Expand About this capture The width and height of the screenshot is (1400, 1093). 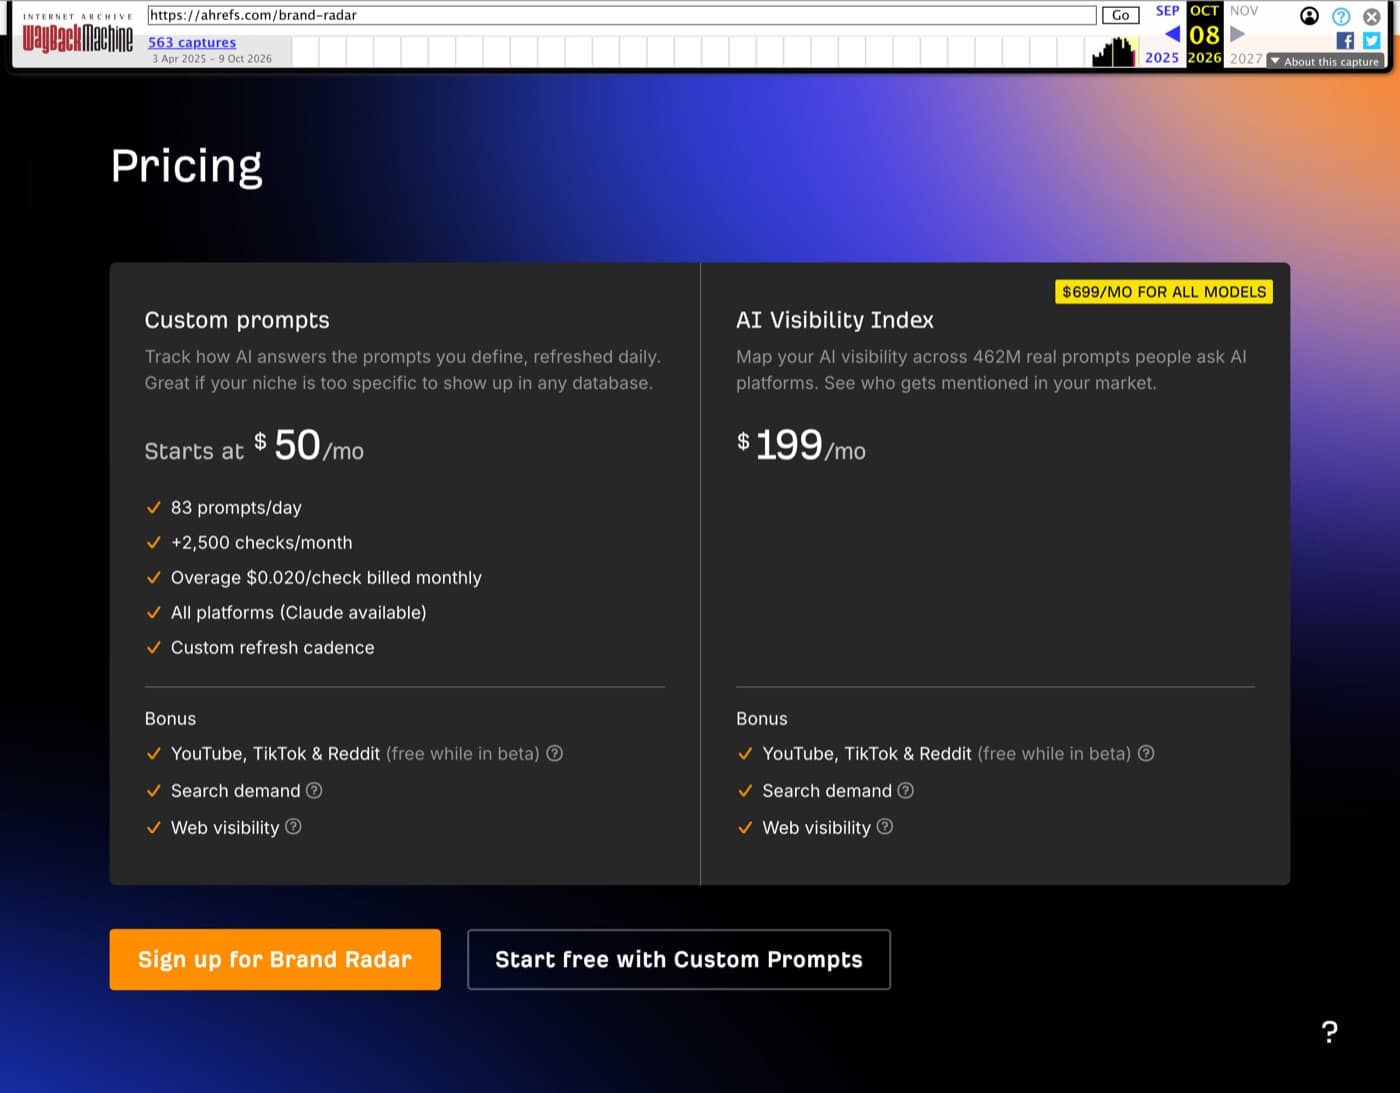point(1325,61)
